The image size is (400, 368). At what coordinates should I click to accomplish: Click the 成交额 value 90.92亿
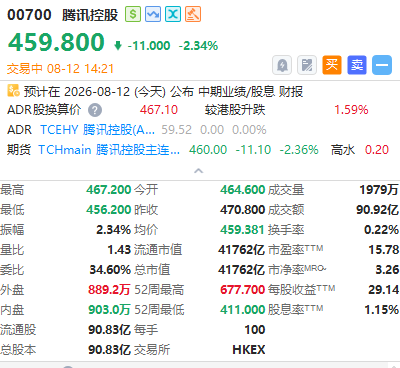[377, 210]
